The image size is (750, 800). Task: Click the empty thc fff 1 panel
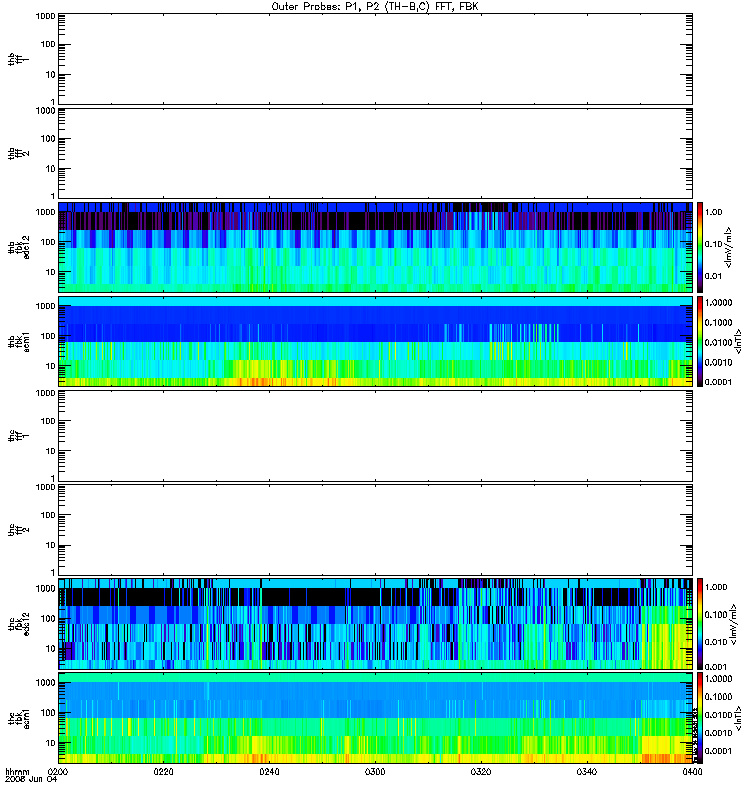coord(375,436)
